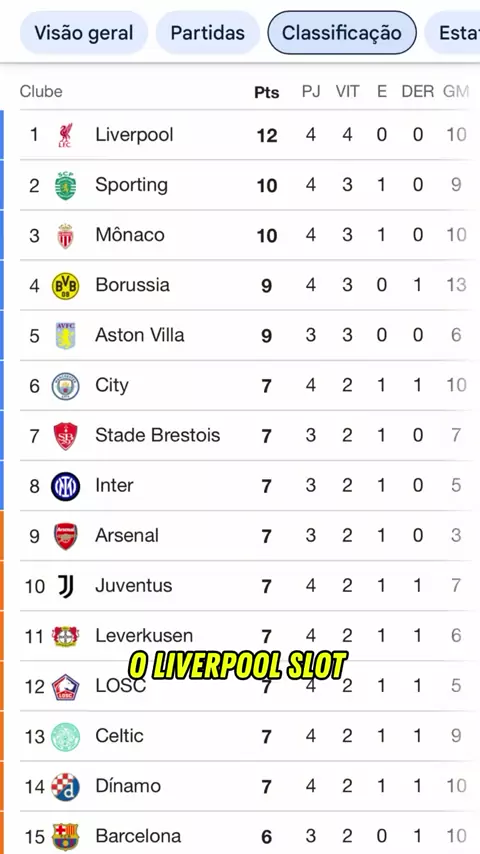The image size is (480, 854).
Task: Click the Aston Villa crest
Action: tap(65, 336)
